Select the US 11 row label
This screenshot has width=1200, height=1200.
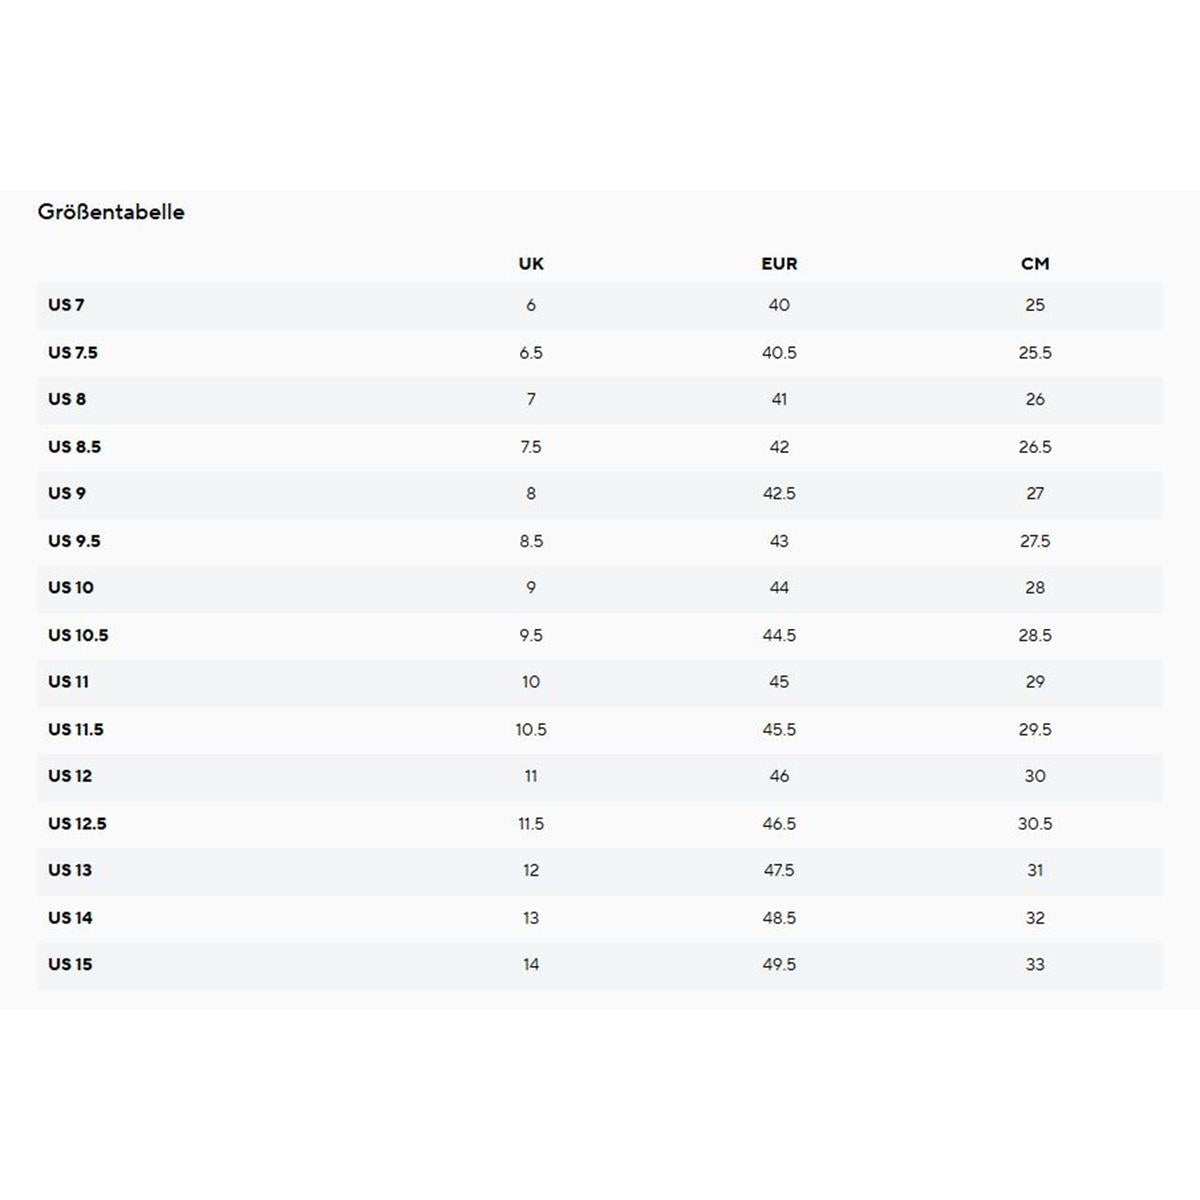[68, 681]
